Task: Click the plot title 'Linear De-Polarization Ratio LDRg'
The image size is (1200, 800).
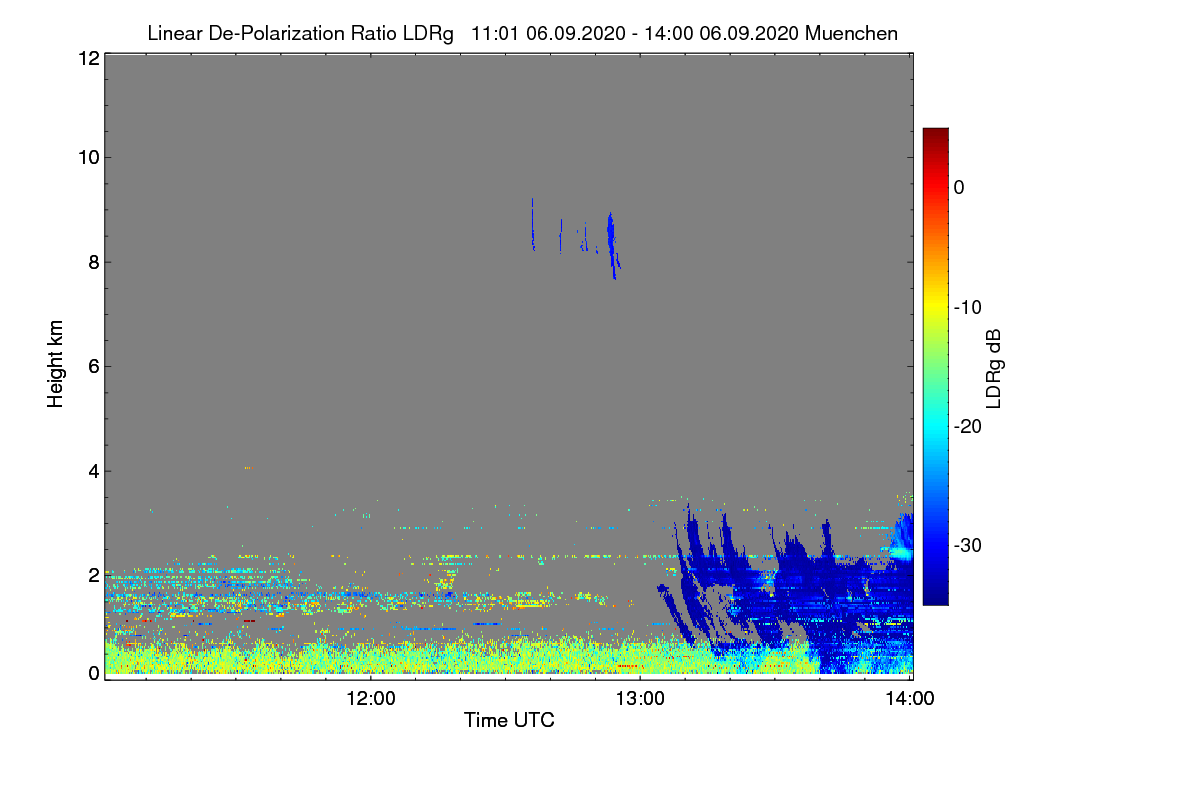Action: point(300,34)
